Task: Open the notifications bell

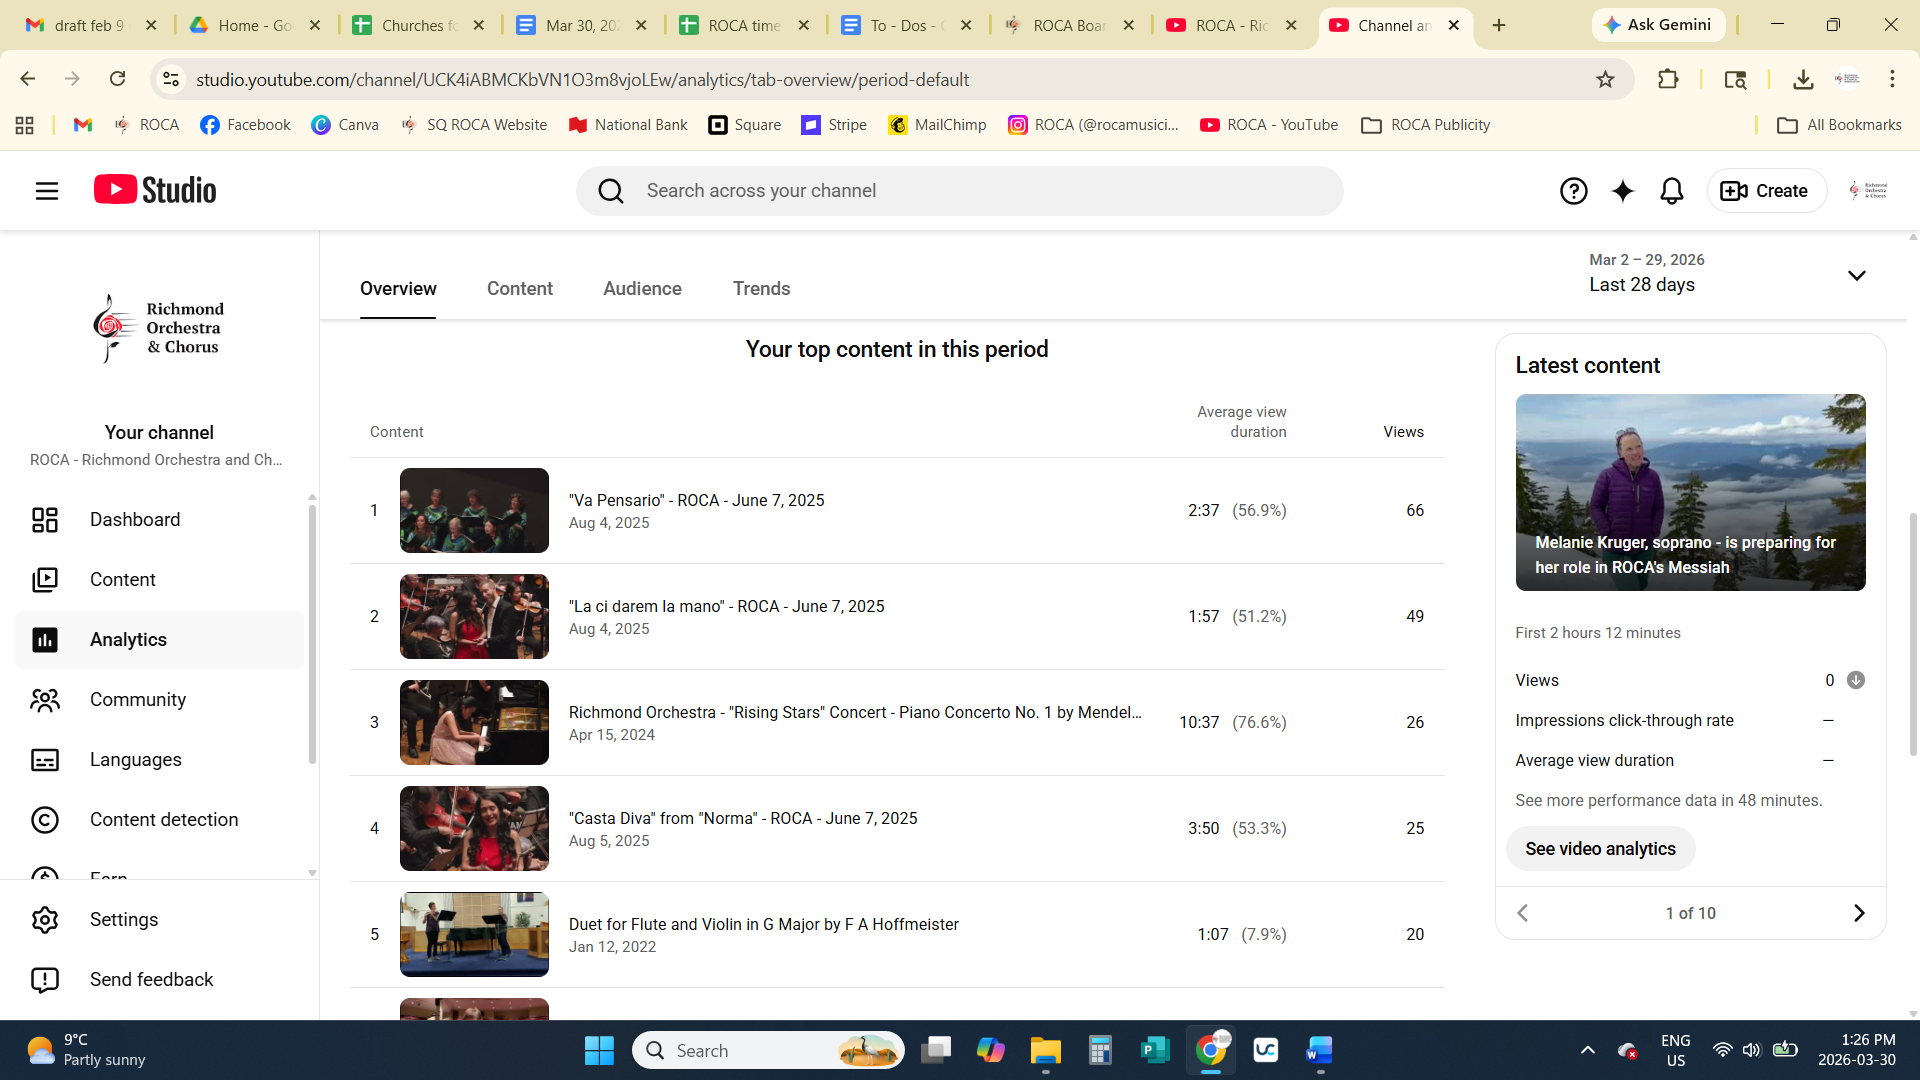Action: [1671, 191]
